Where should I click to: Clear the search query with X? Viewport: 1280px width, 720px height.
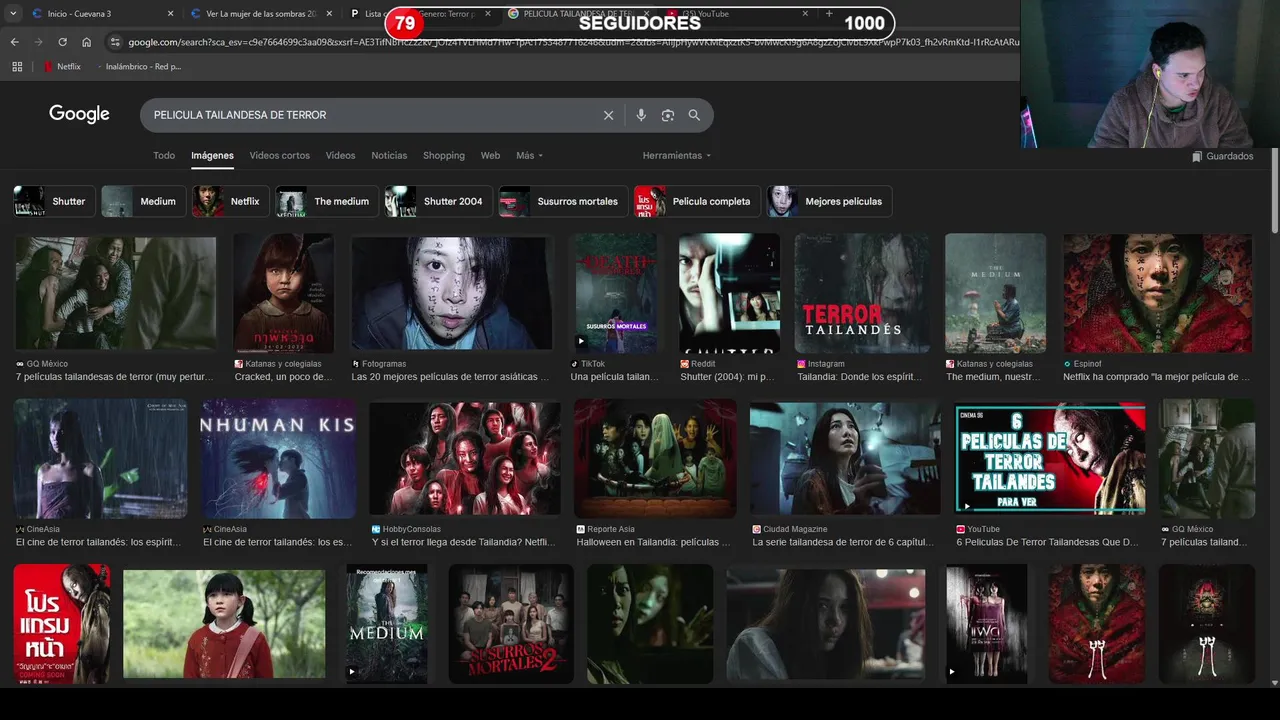608,115
